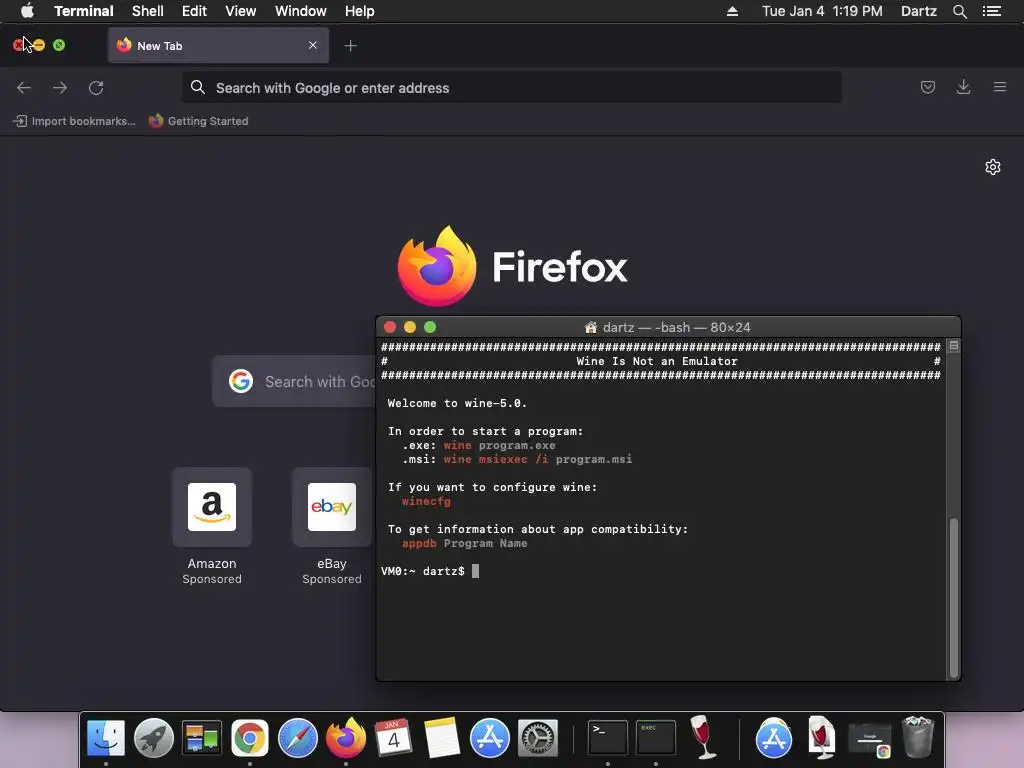Screen dimensions: 1024x768
Task: Open the App Store icon left of System Preferences
Action: coord(489,738)
